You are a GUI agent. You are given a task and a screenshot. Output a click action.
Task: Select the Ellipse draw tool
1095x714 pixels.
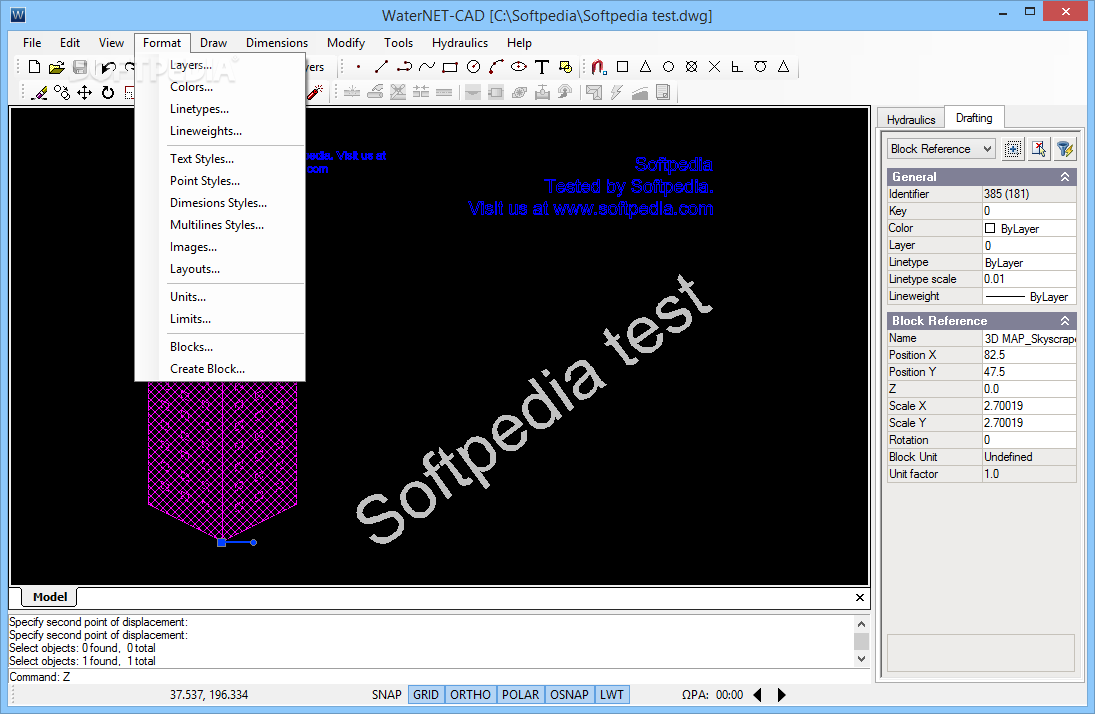click(x=519, y=67)
